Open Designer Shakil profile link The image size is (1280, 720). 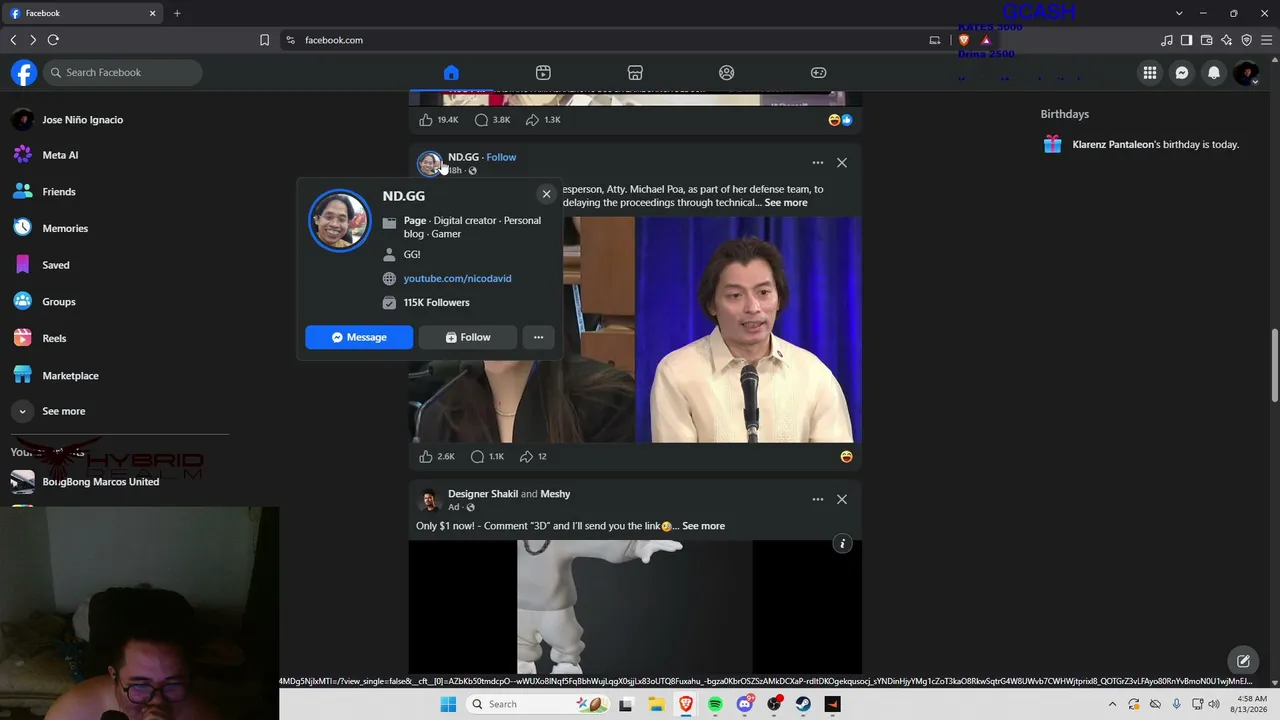pos(483,494)
